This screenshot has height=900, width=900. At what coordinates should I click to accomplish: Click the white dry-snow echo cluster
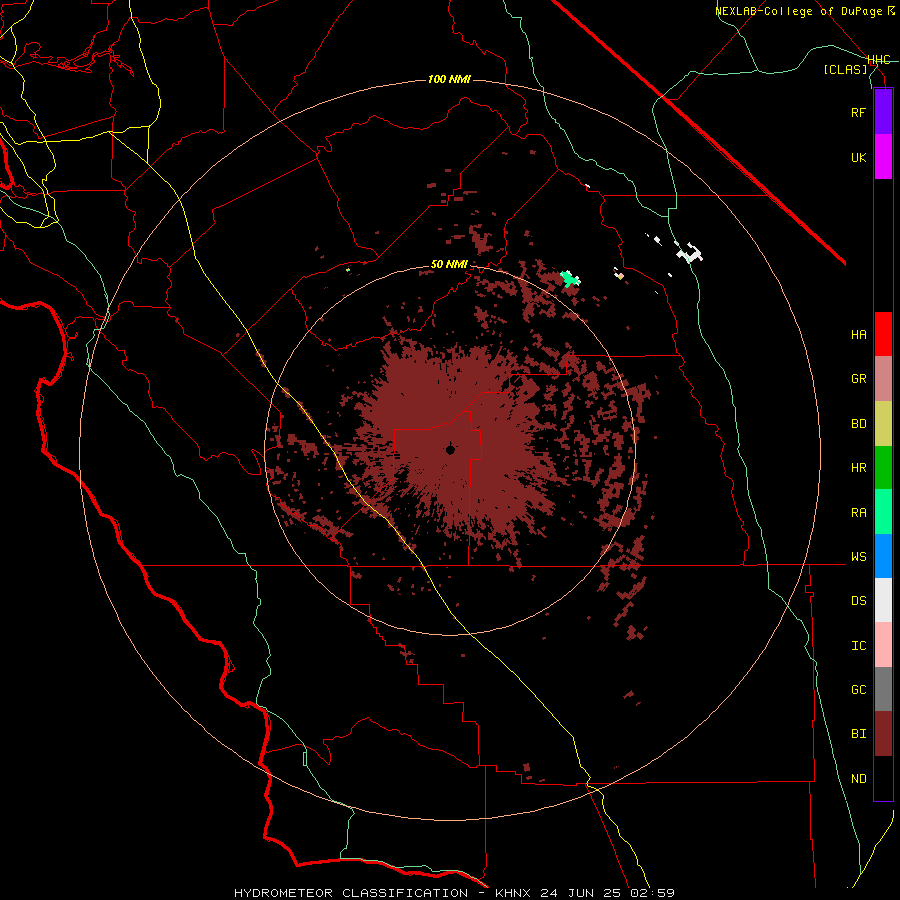[689, 253]
